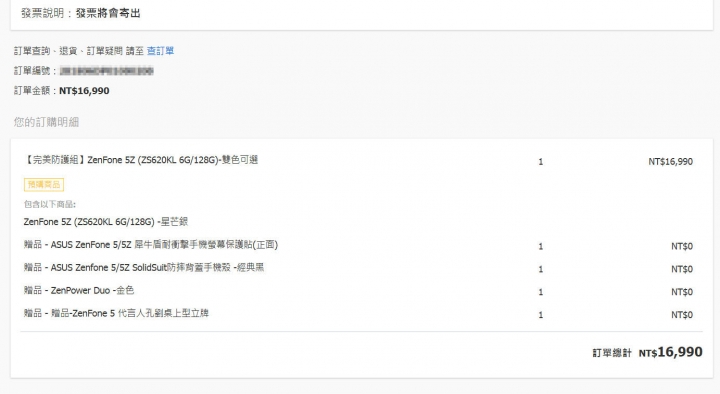720x394 pixels.
Task: Select the ZenPower Duo 金色 gift item
Action: 79,290
